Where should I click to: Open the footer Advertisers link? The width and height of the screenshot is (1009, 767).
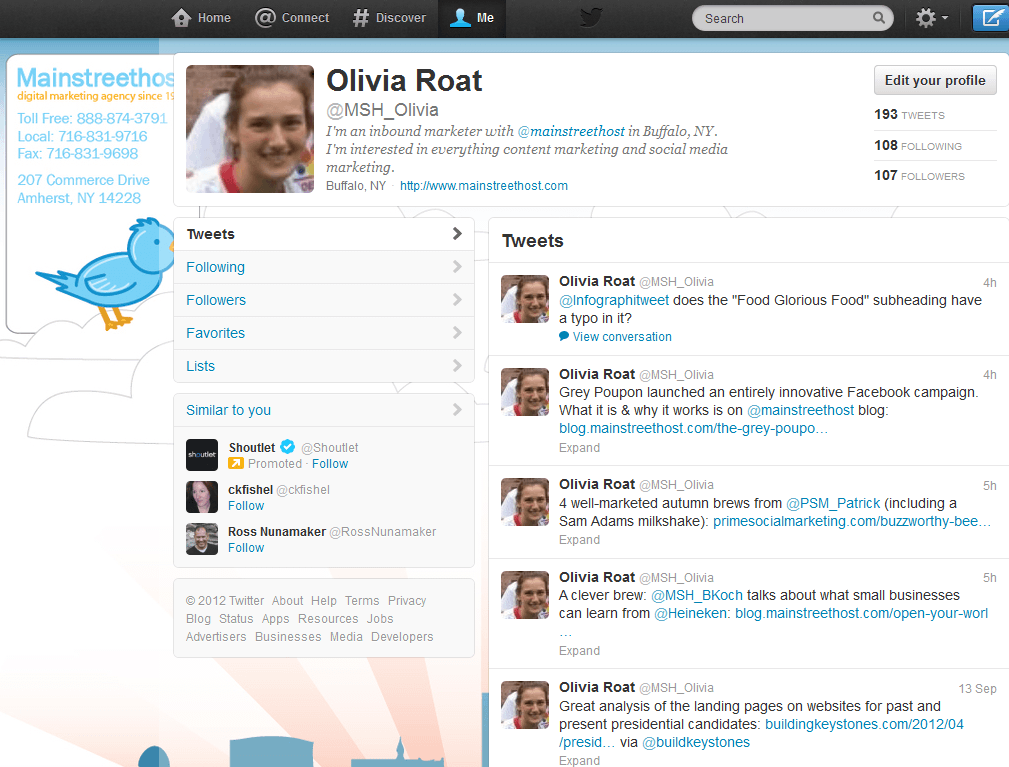[x=216, y=636]
